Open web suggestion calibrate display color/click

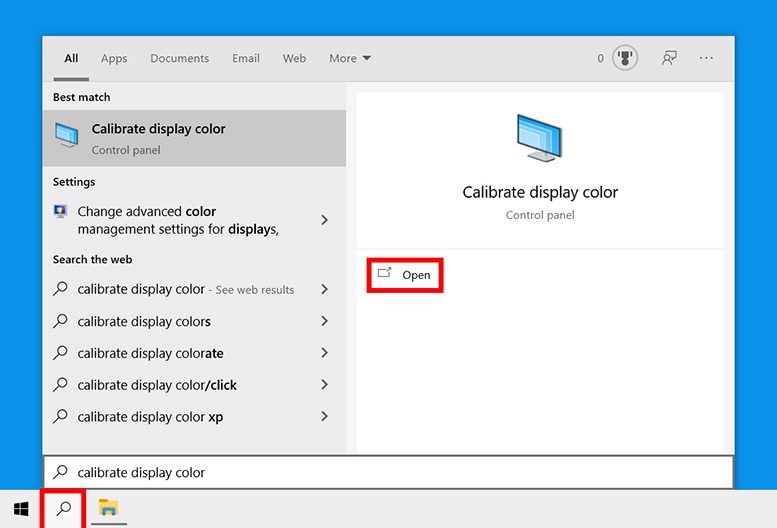(157, 385)
